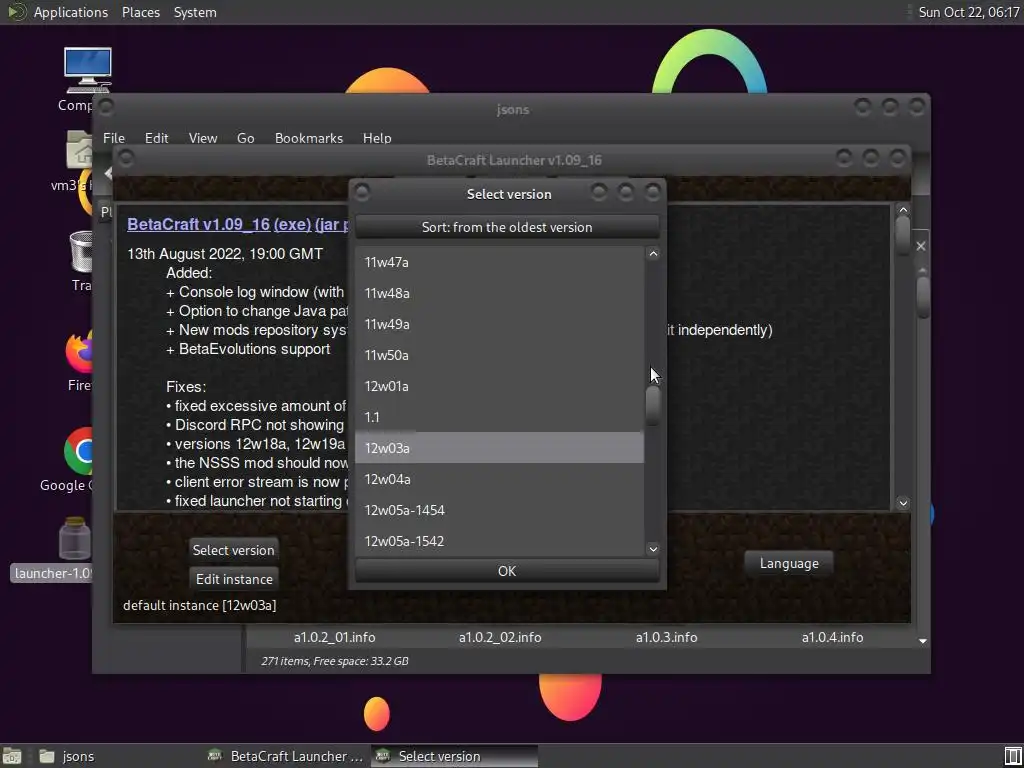This screenshot has width=1024, height=768.
Task: Click the show desktop icon in taskbar
Action: (x=12, y=756)
